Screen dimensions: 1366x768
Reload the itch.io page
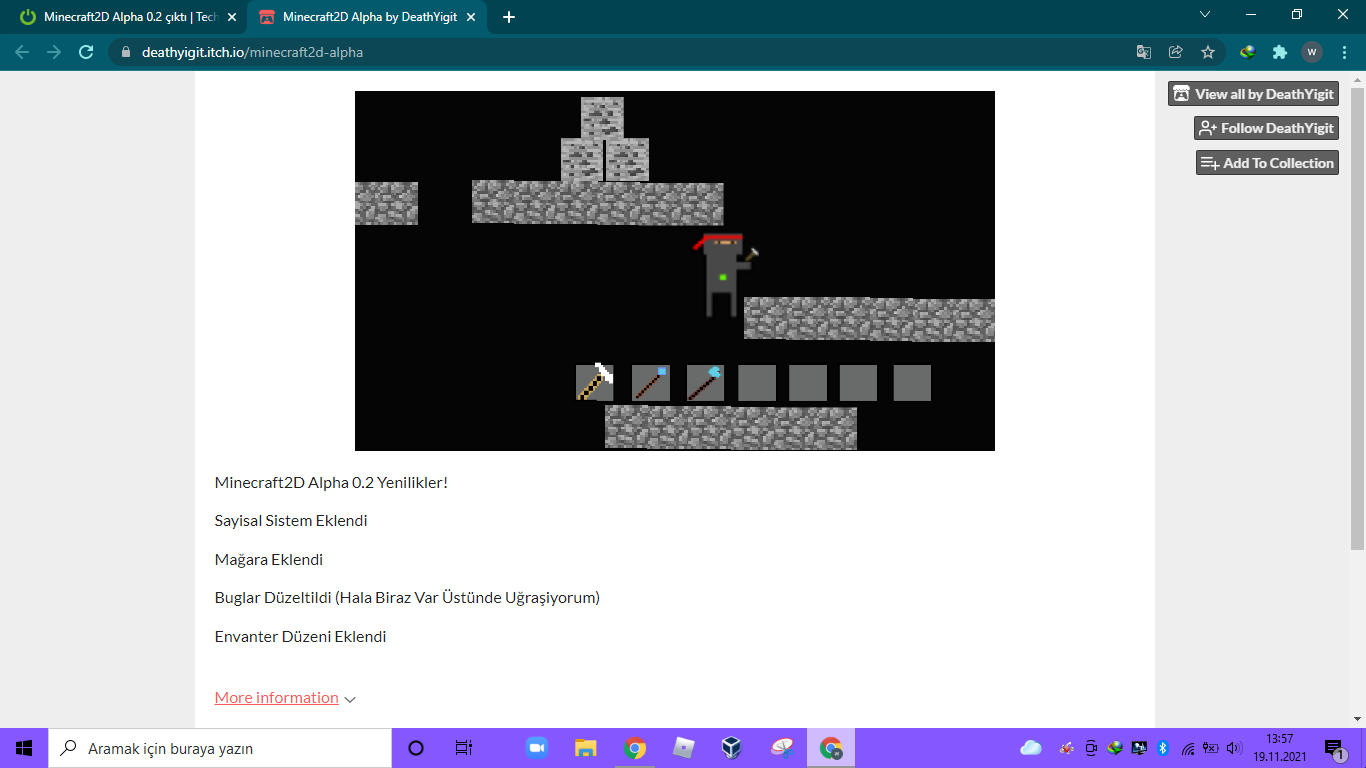pos(86,52)
